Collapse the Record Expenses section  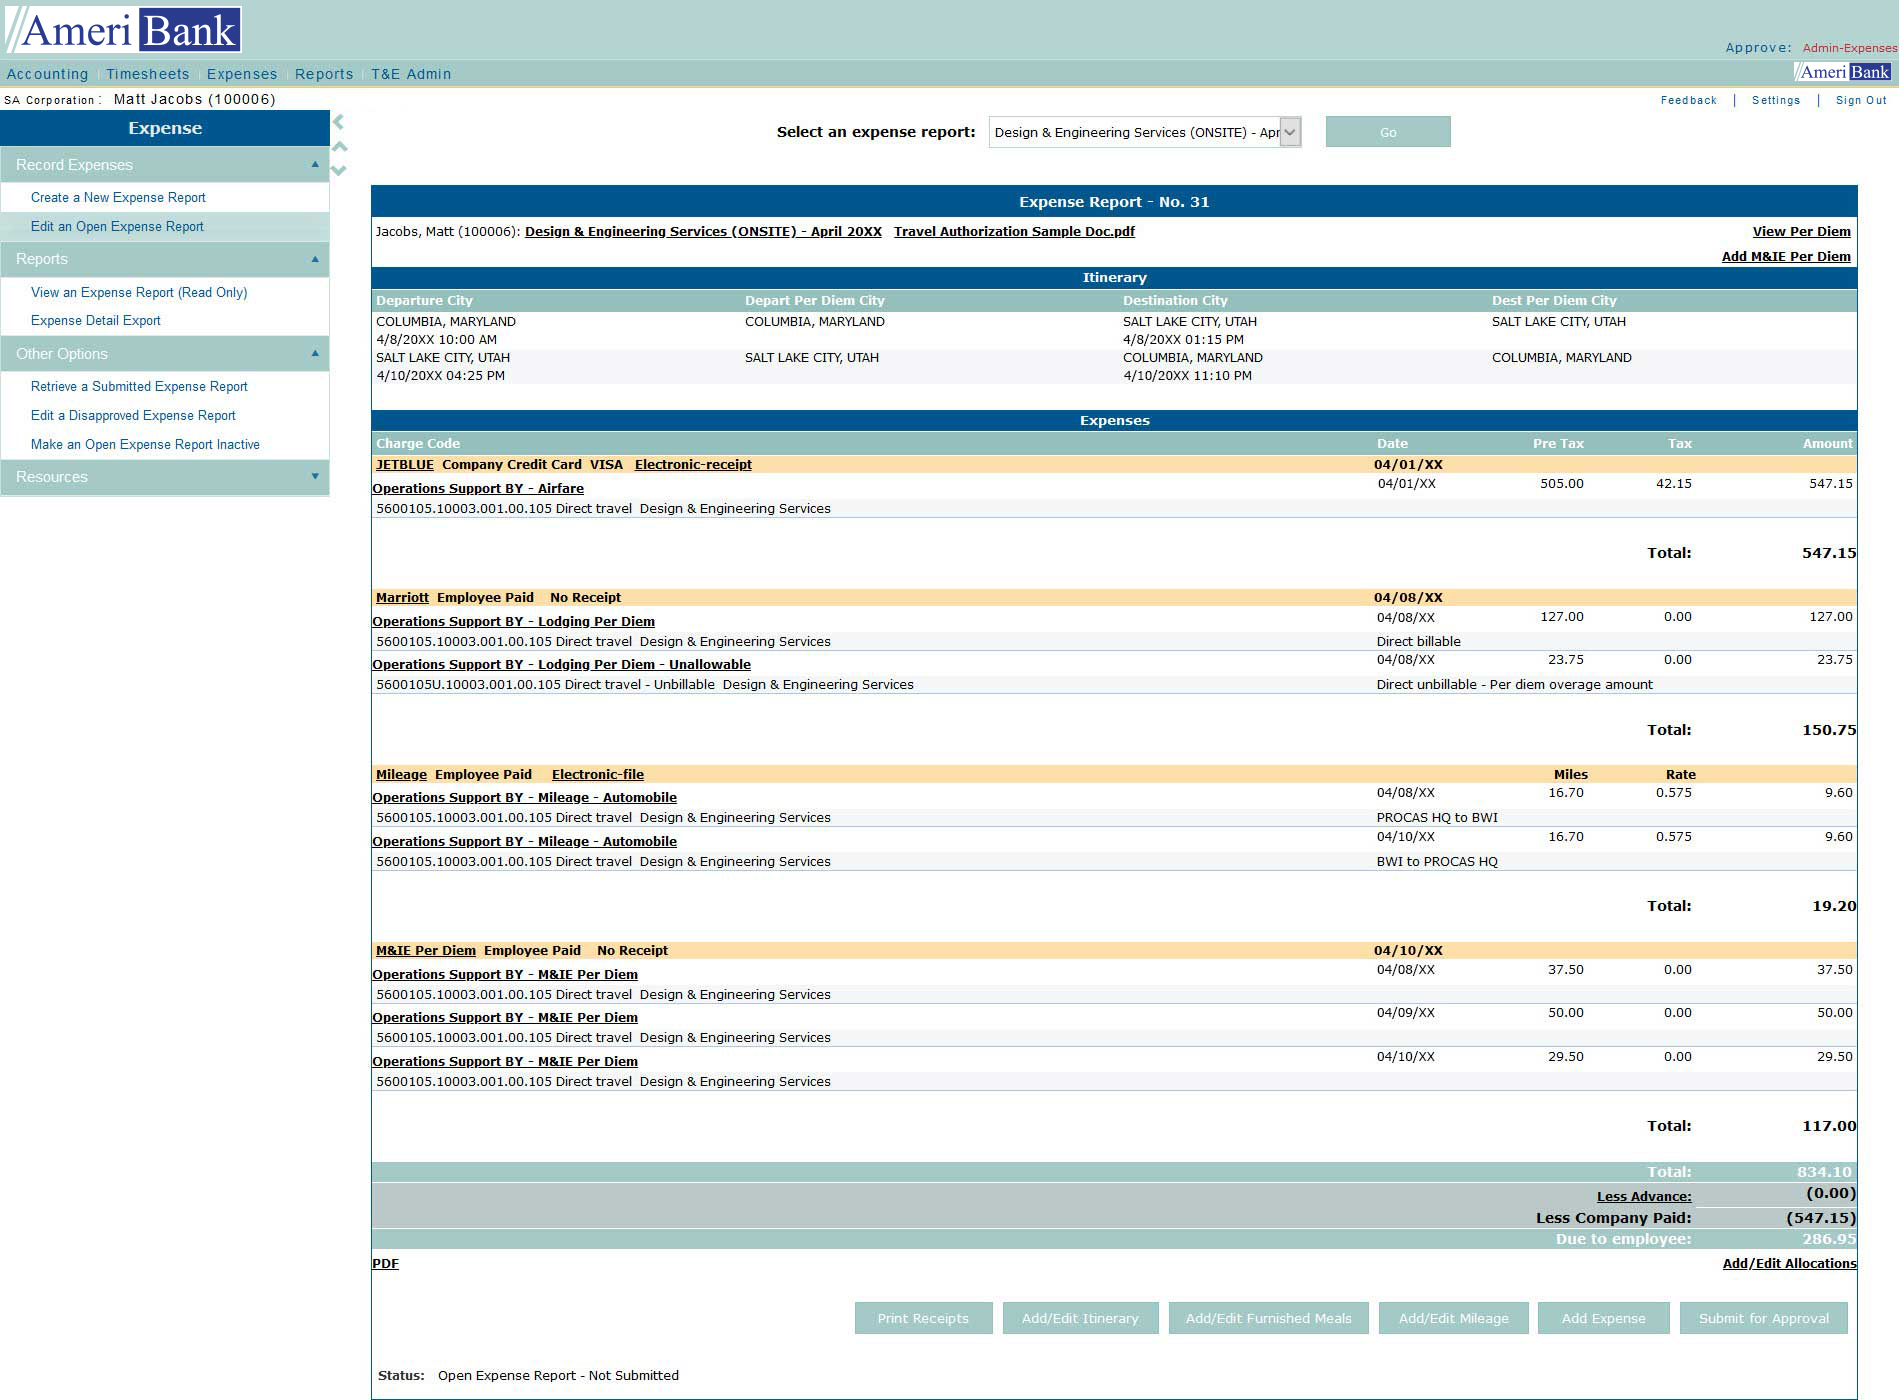coord(315,164)
